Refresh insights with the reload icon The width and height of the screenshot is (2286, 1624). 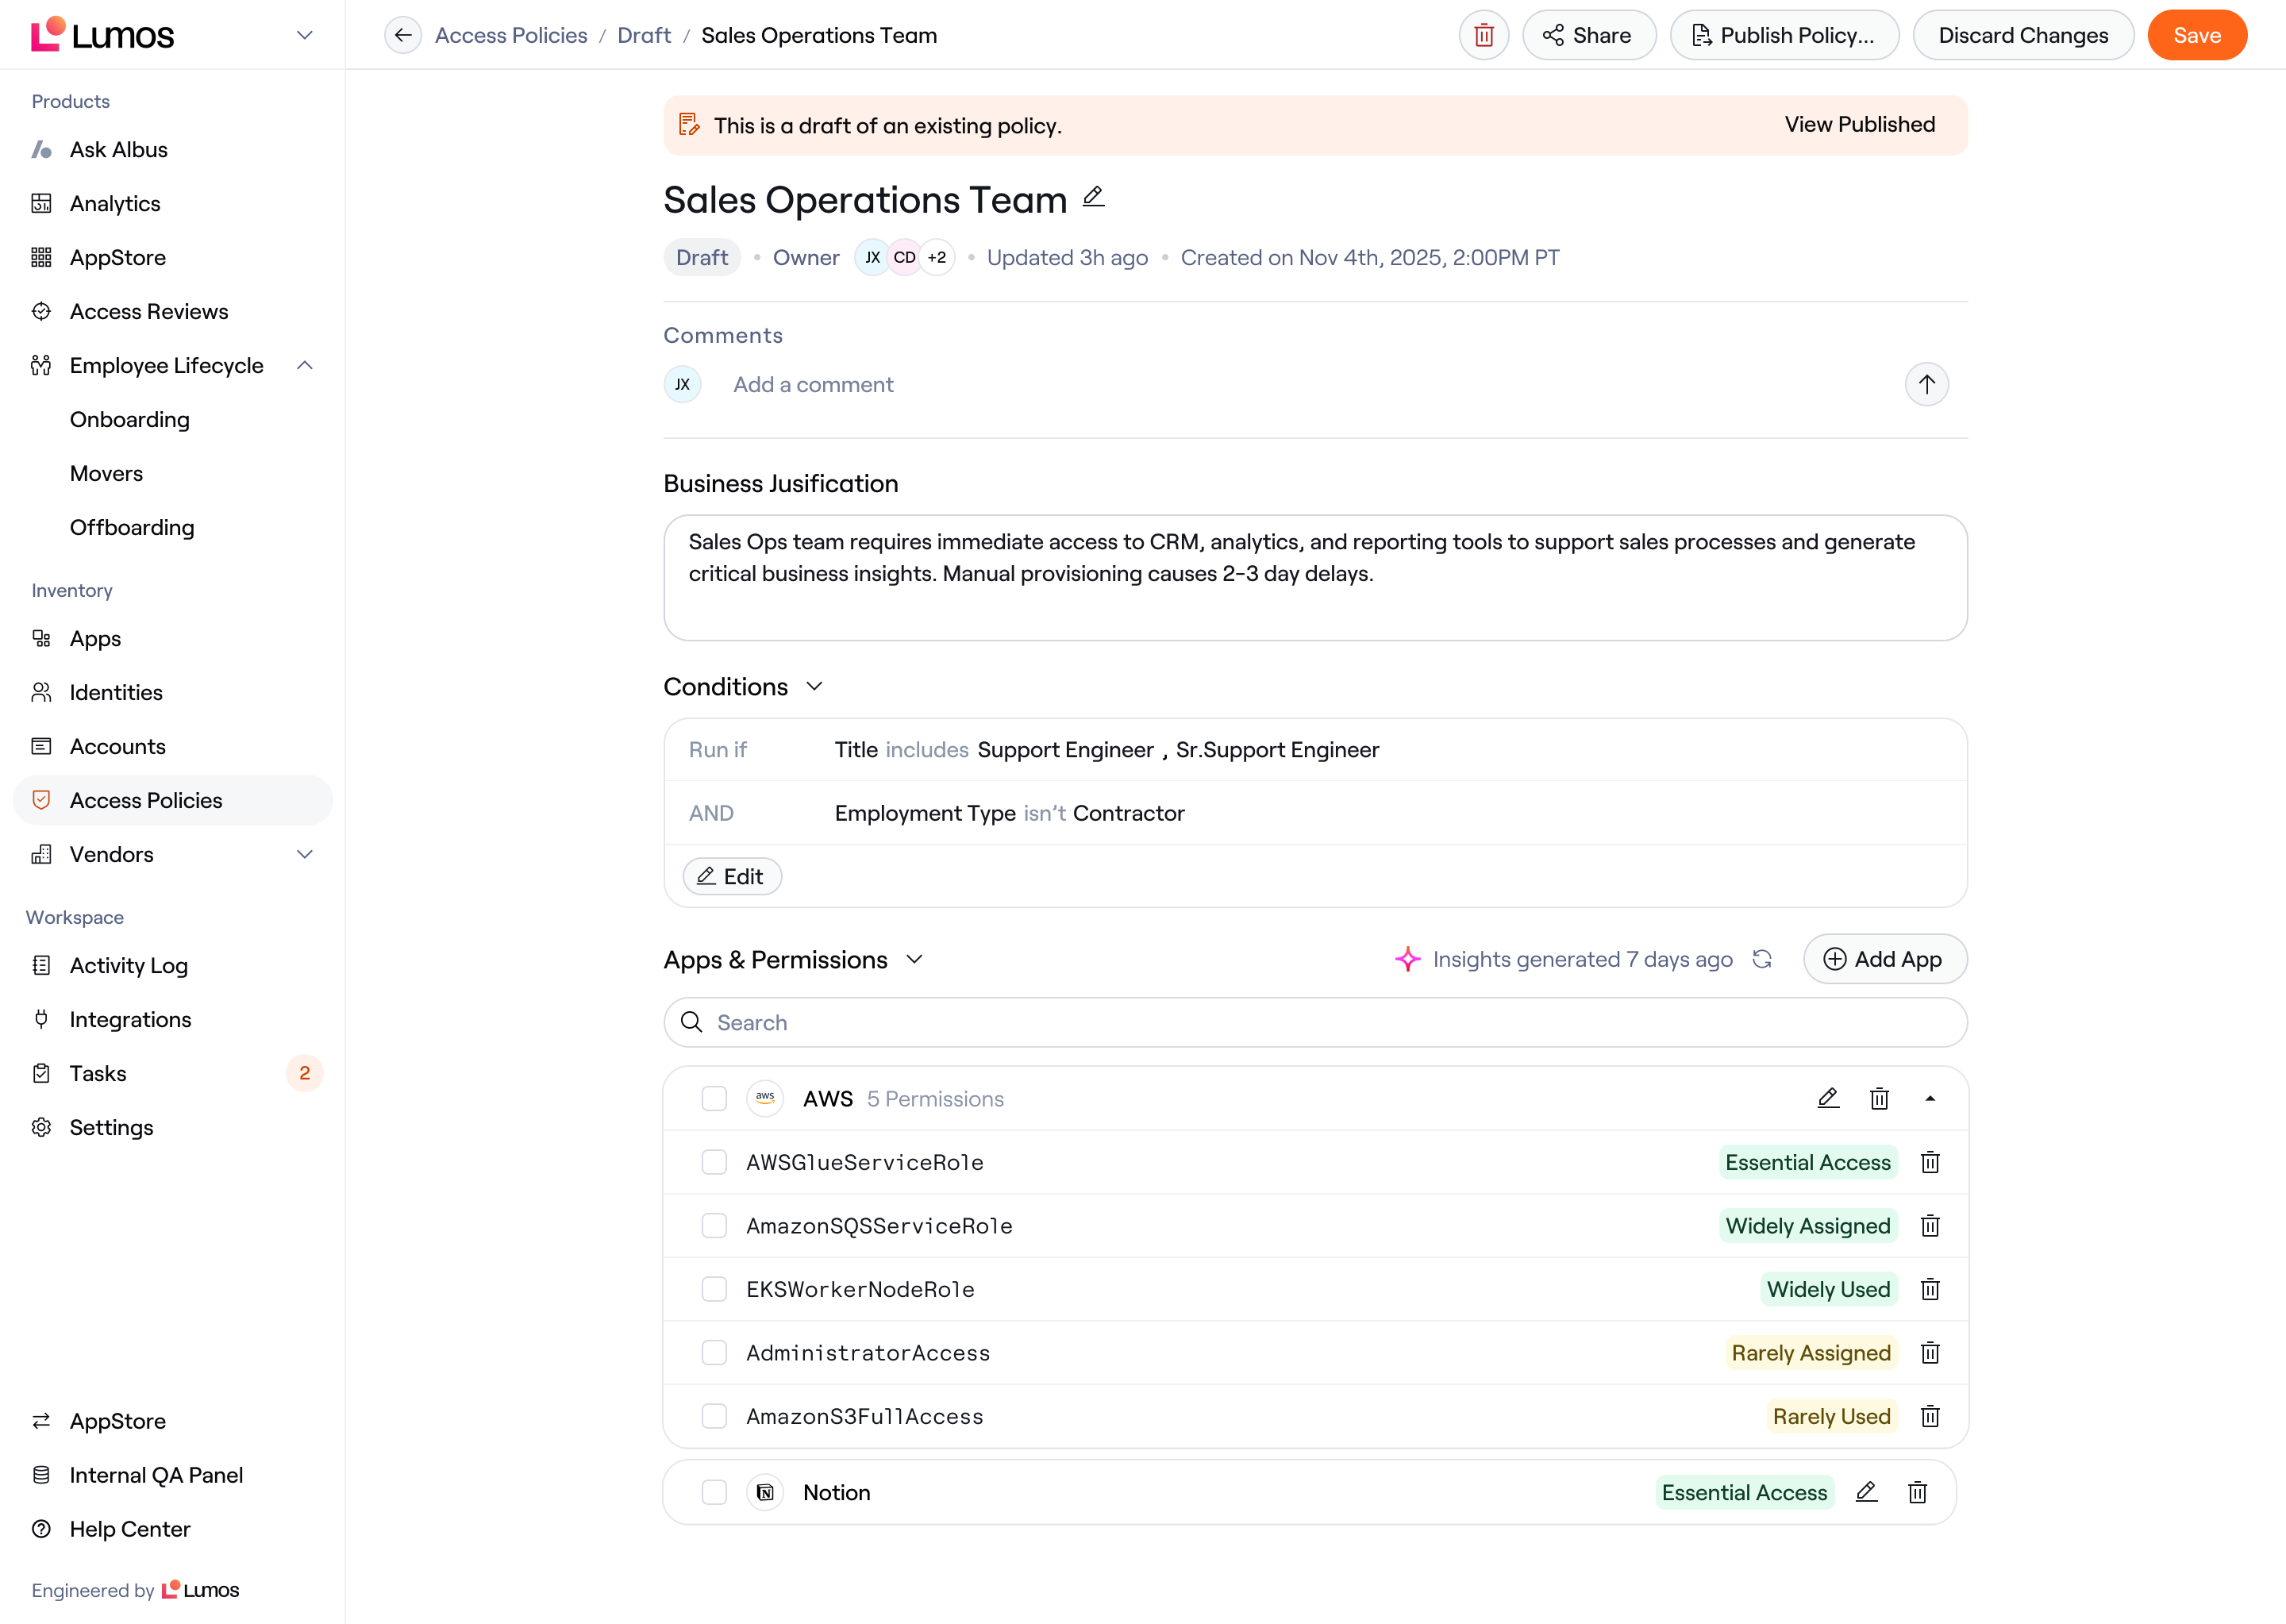coord(1762,959)
